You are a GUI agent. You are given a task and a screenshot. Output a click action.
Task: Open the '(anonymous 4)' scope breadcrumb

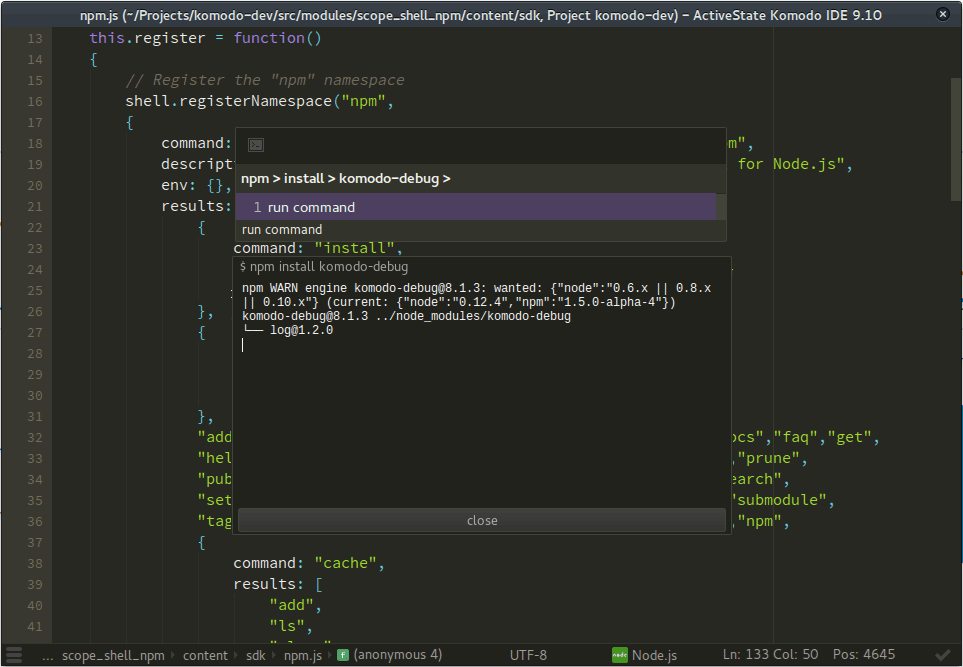[x=397, y=655]
